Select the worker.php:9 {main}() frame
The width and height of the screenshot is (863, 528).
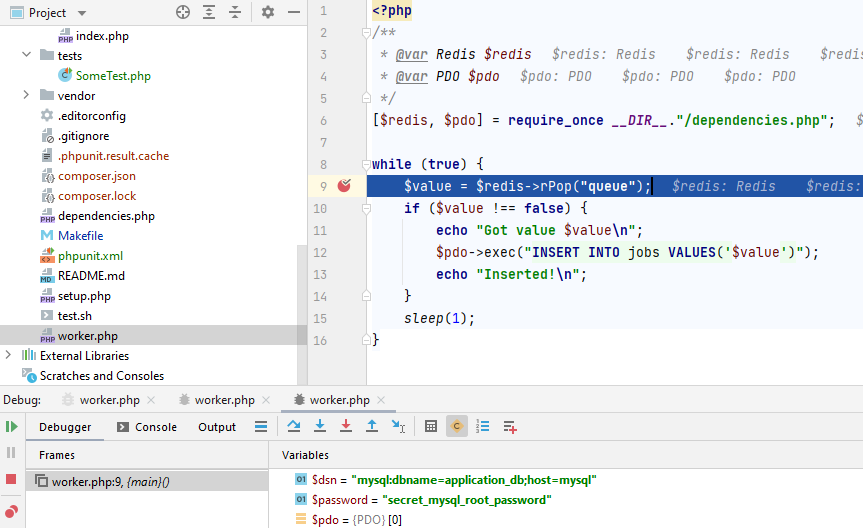coord(110,482)
